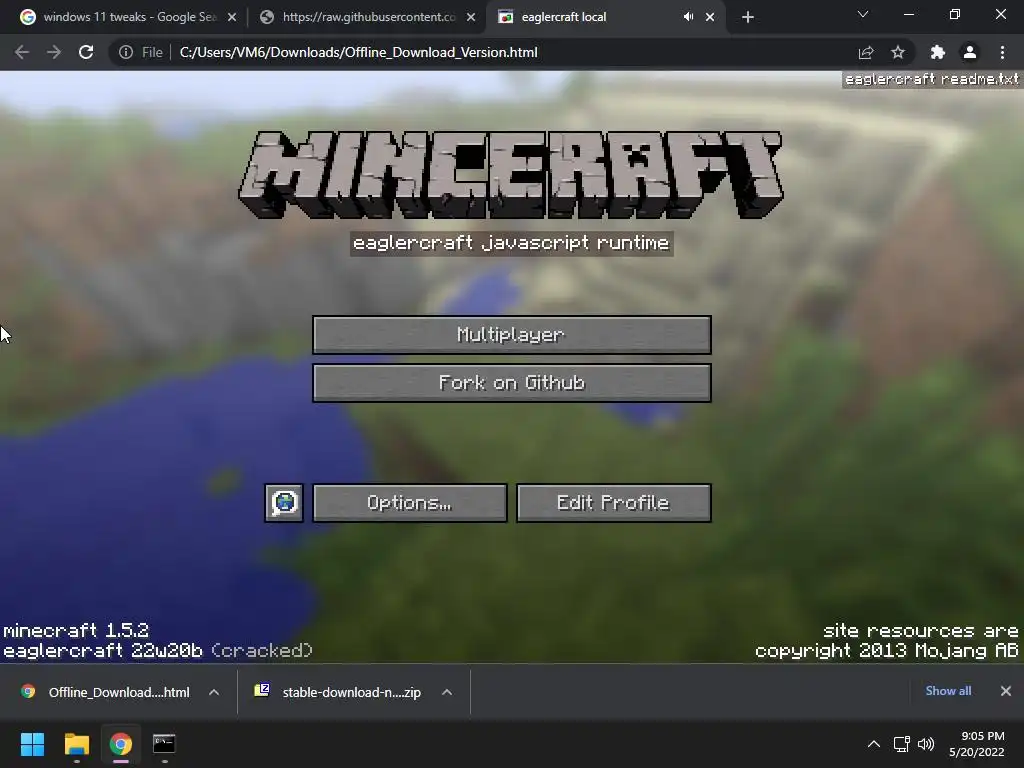
Task: Click the Fork on Github button
Action: (x=511, y=383)
